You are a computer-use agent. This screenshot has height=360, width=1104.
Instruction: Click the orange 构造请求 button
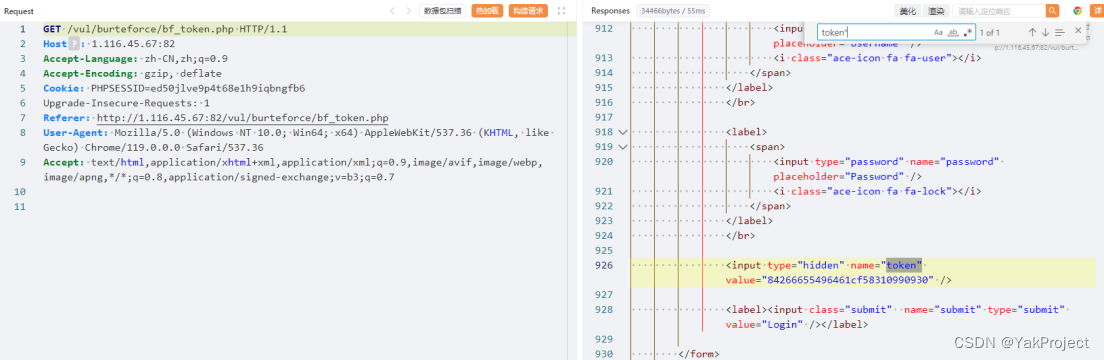click(528, 11)
